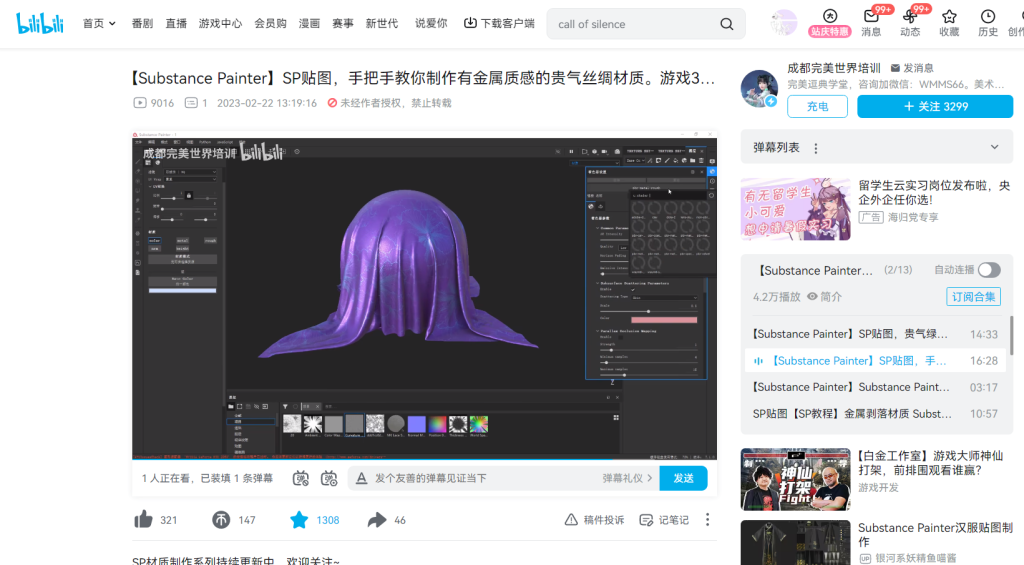Click danmaku count icon next to 1
Screen dimensions: 1024x565
(191, 103)
